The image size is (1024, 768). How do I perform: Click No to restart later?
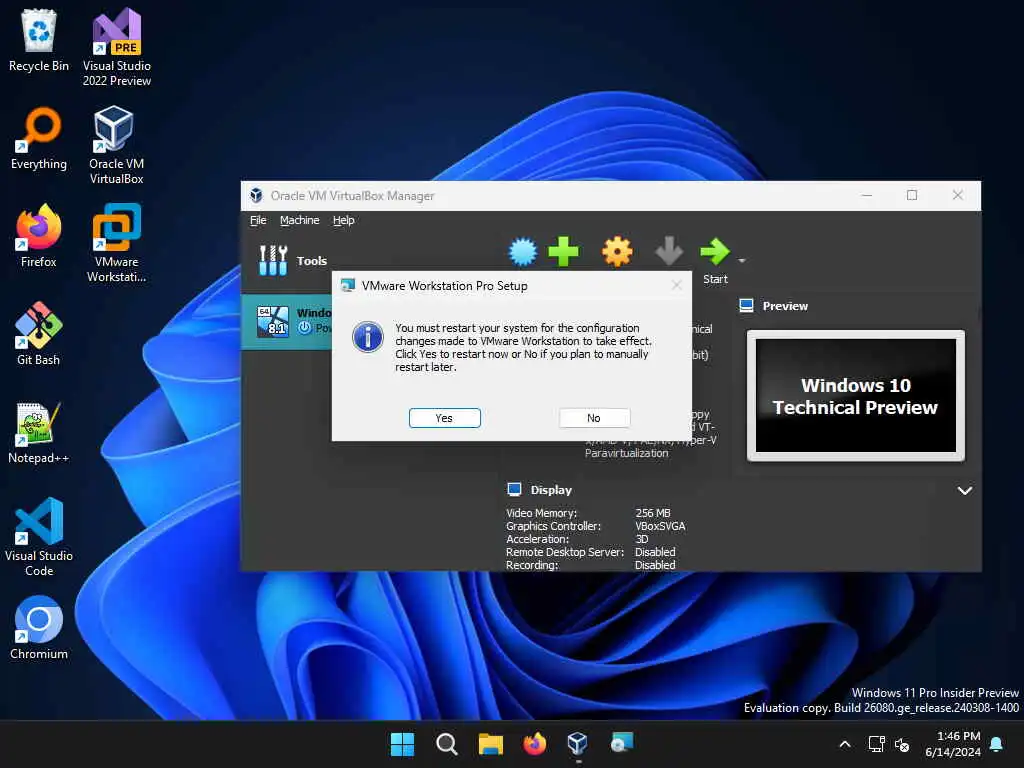point(594,418)
